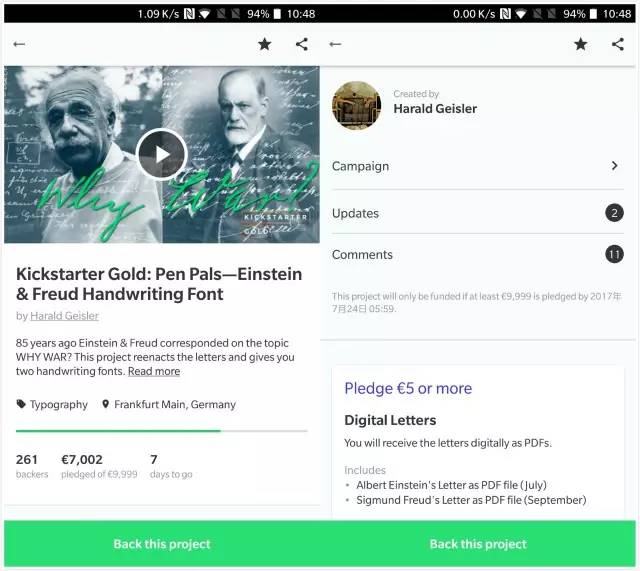640x571 pixels.
Task: Toggle the star on right screen
Action: coord(580,44)
